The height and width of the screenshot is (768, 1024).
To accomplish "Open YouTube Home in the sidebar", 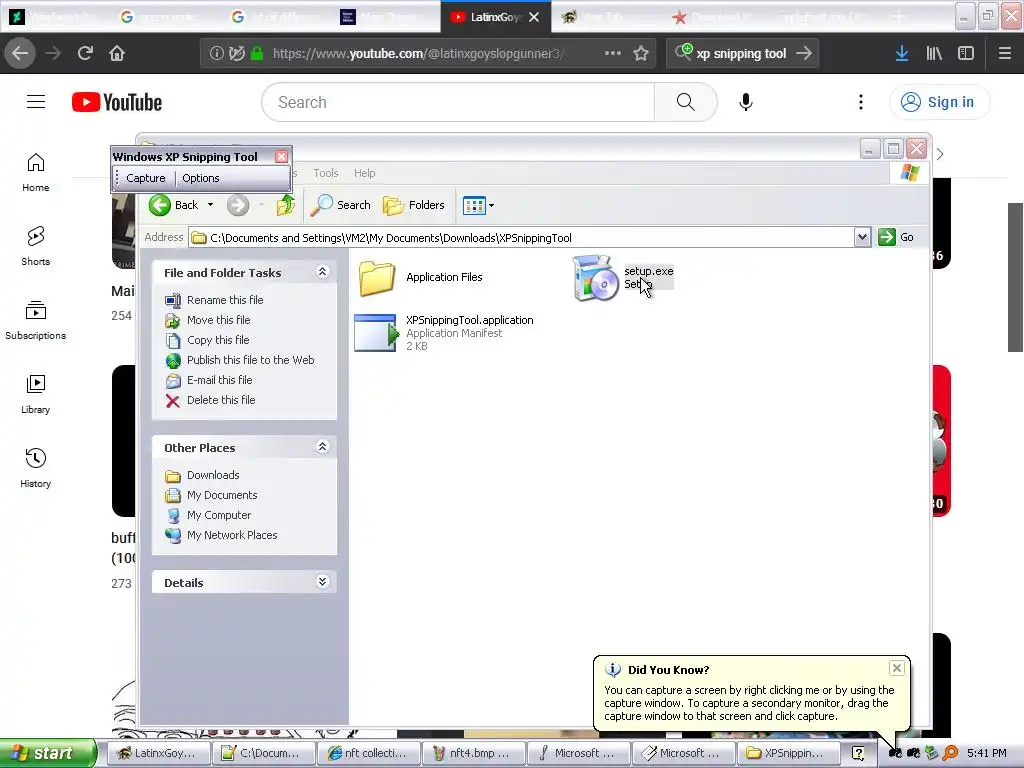I will 35,172.
